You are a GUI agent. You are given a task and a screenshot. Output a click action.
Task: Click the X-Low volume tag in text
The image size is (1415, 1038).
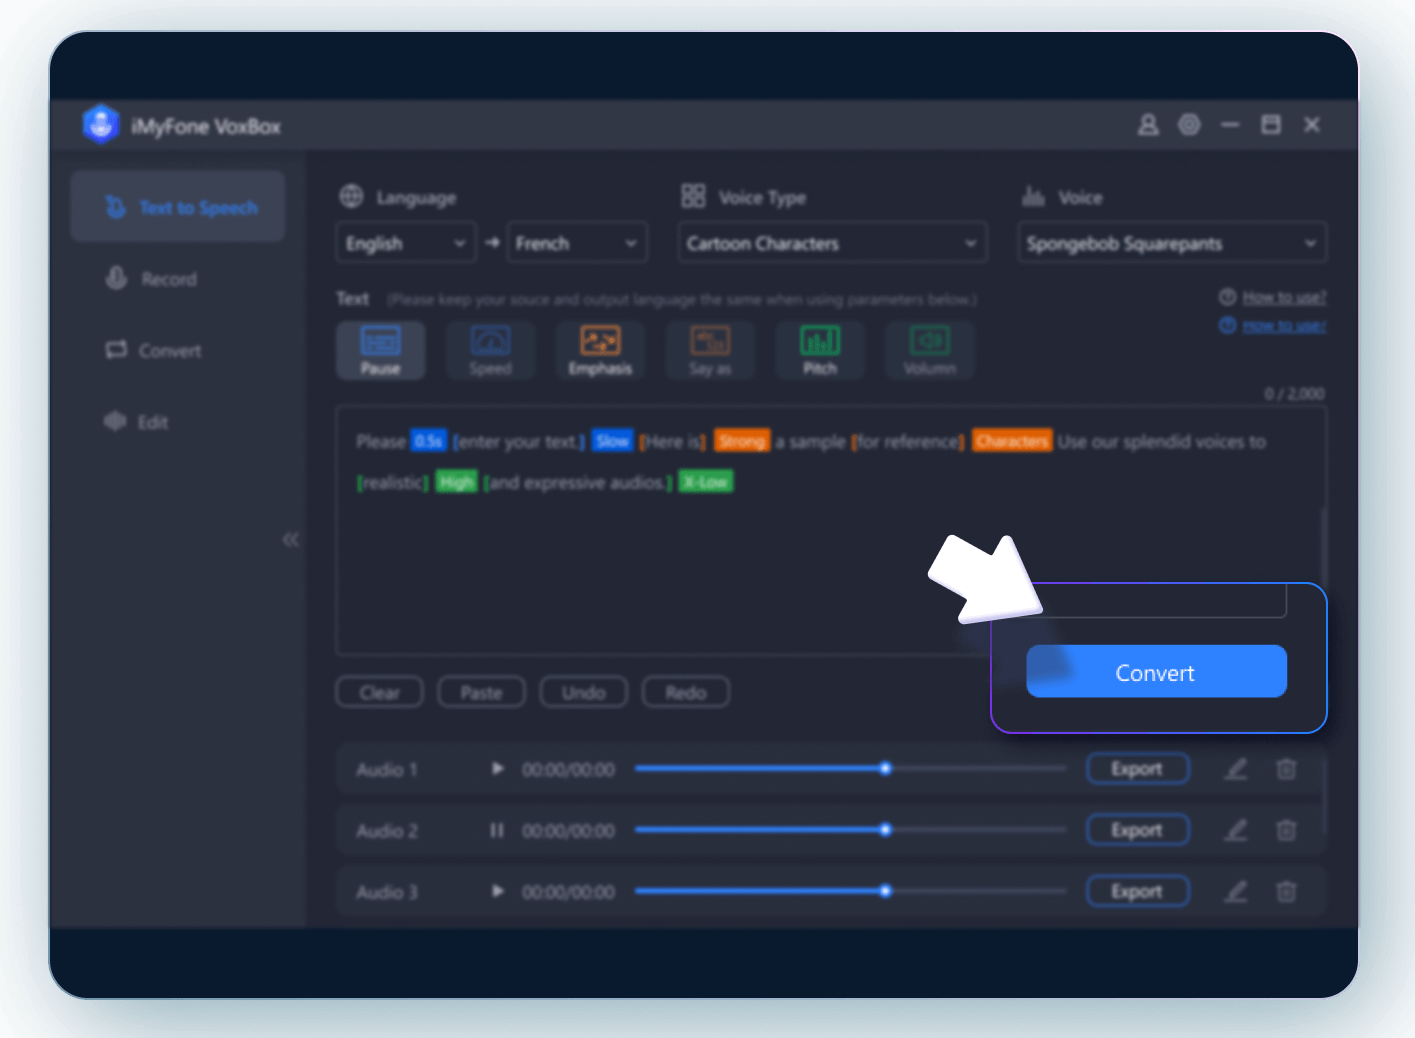point(706,482)
